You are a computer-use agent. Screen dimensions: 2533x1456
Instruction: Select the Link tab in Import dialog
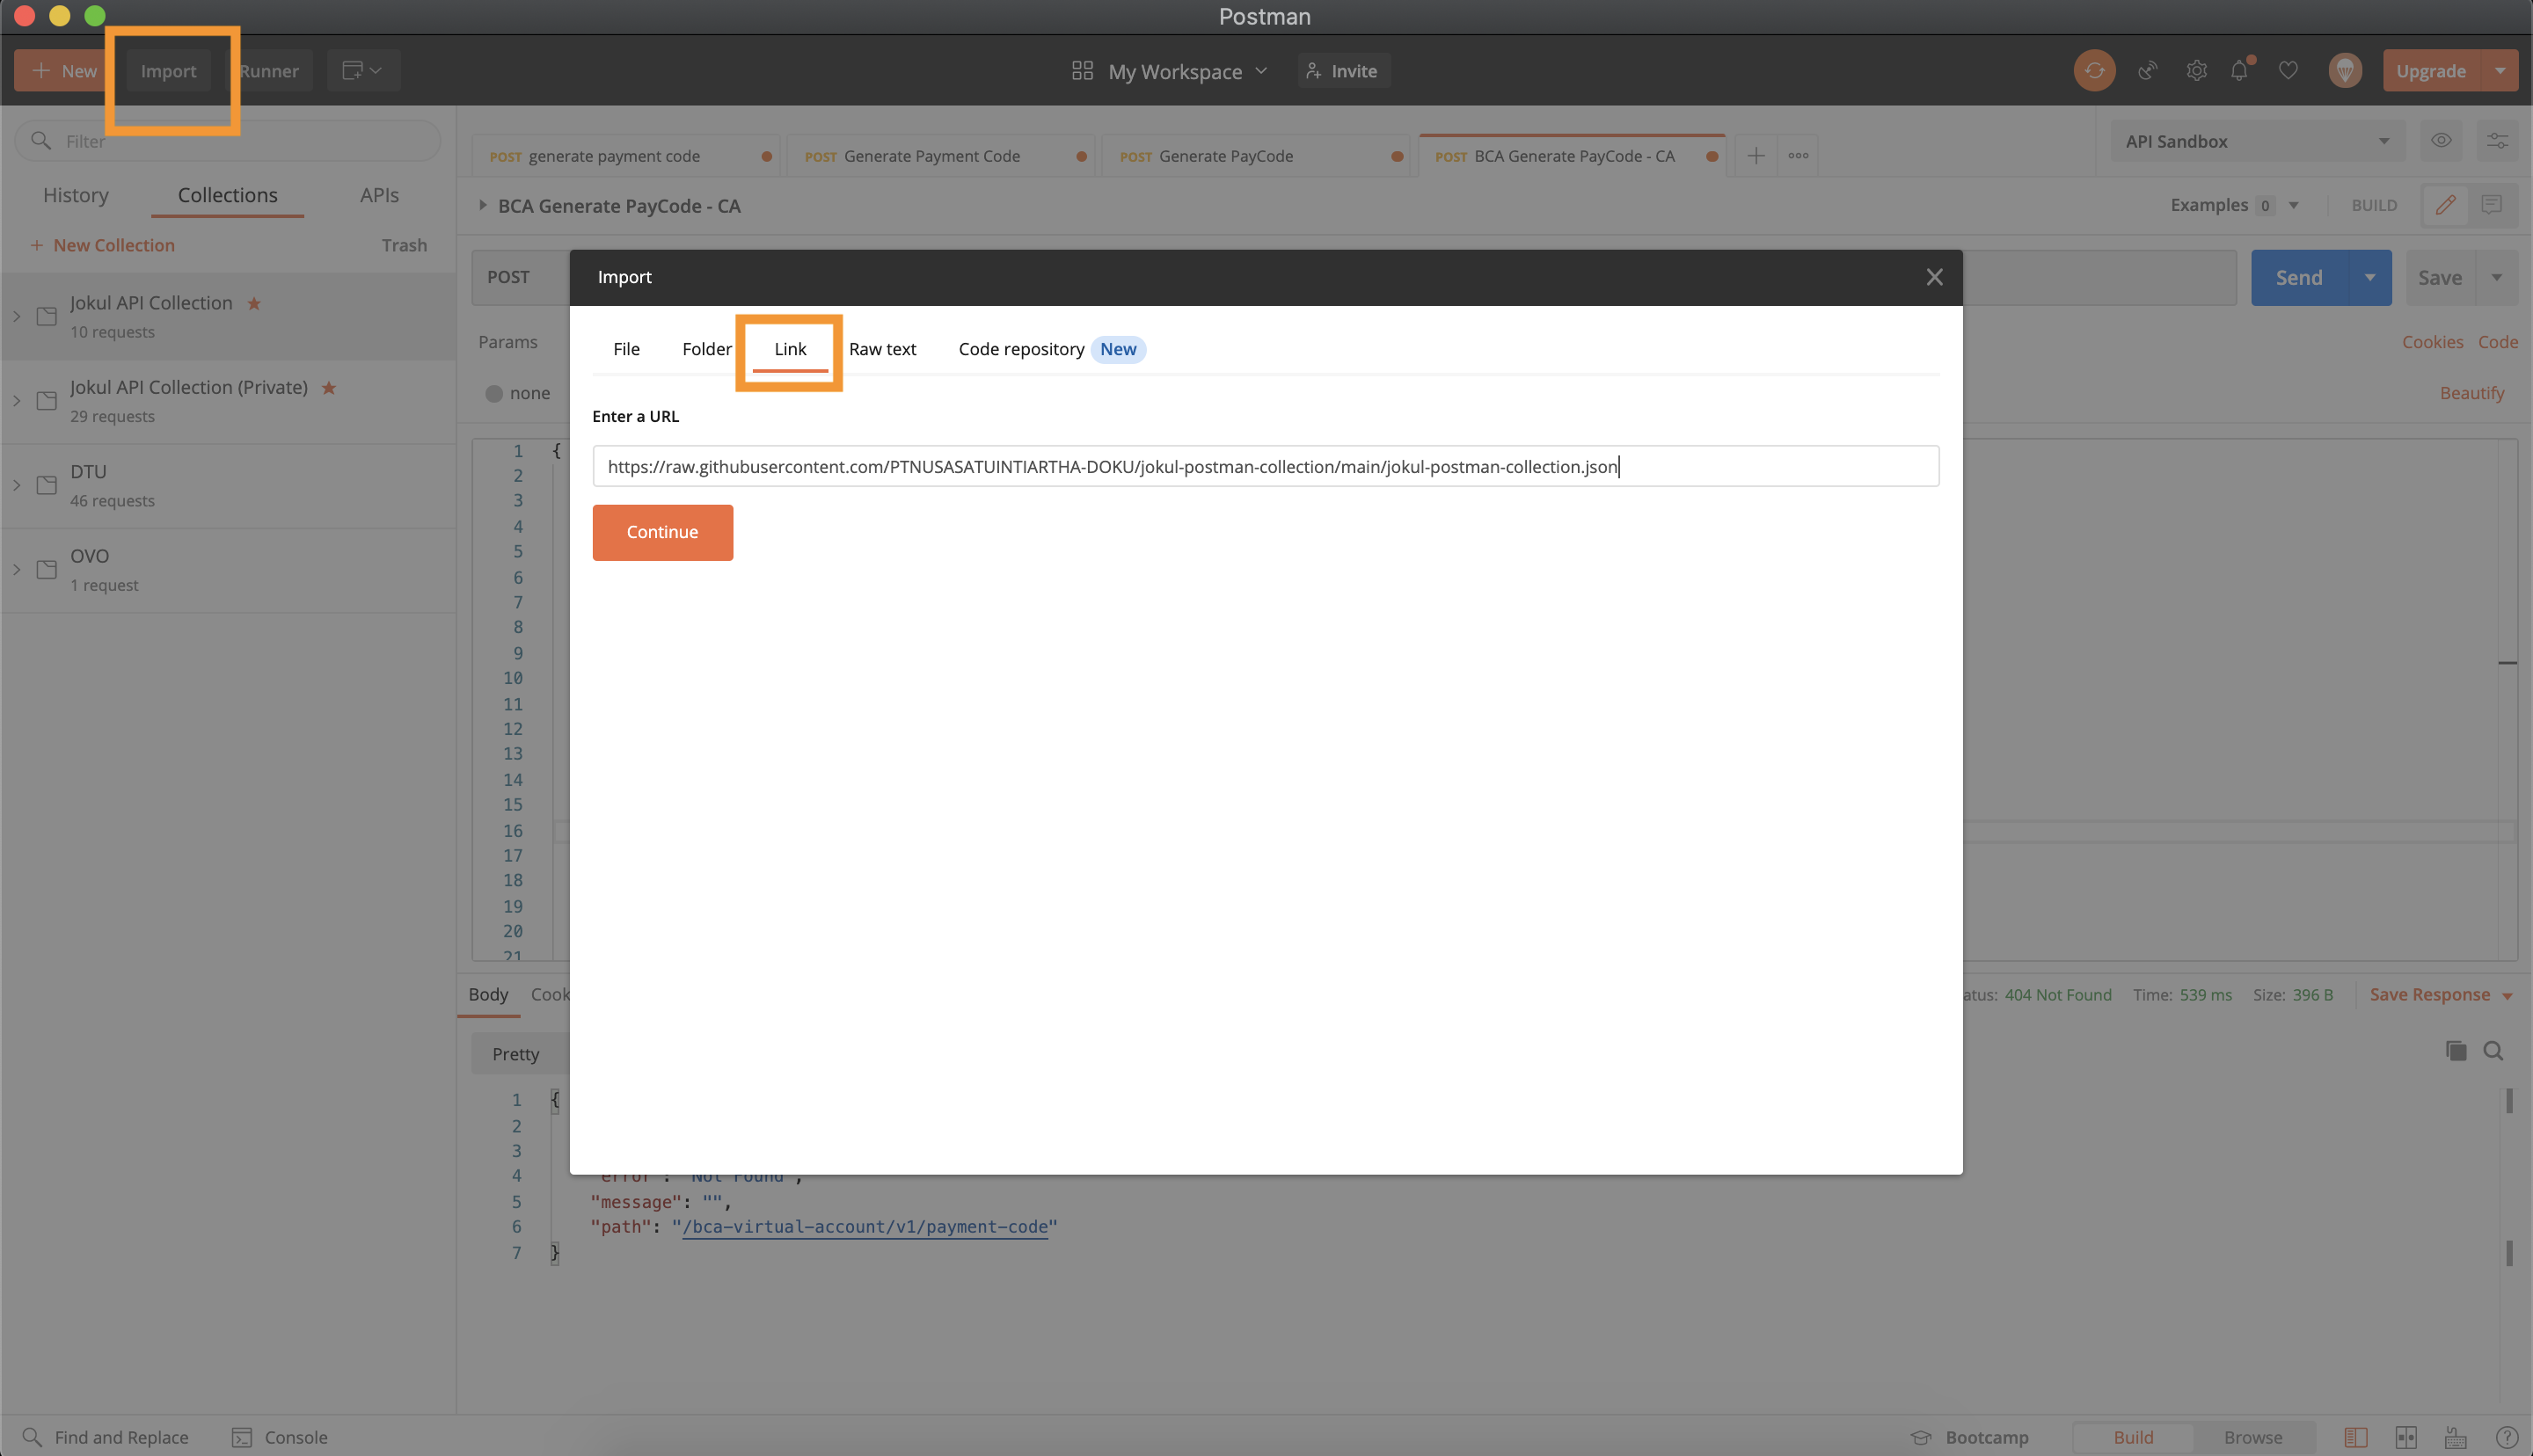[790, 348]
